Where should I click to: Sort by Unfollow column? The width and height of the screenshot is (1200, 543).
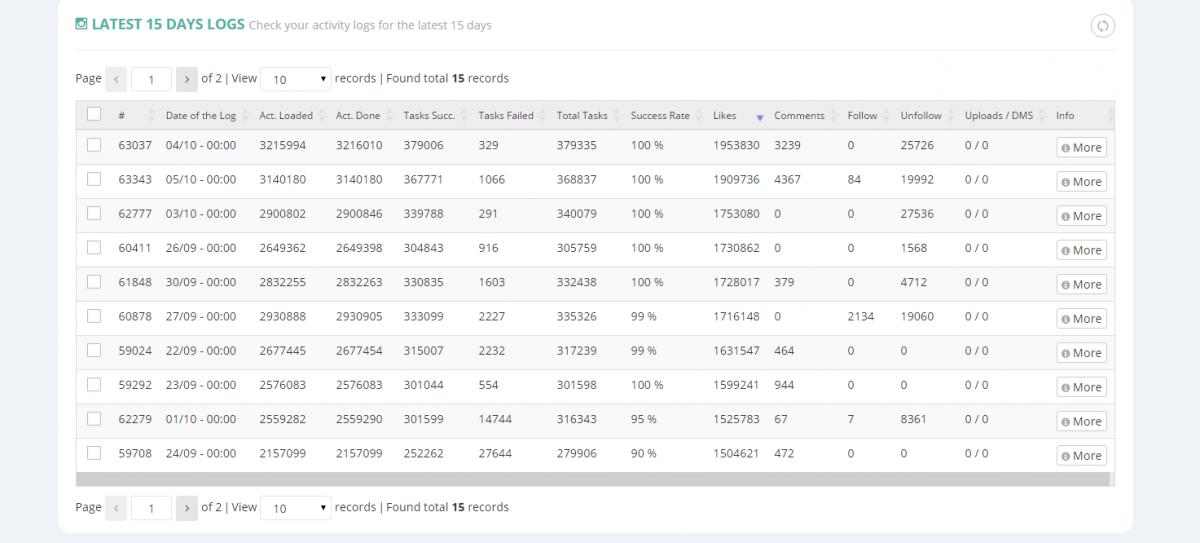(921, 116)
